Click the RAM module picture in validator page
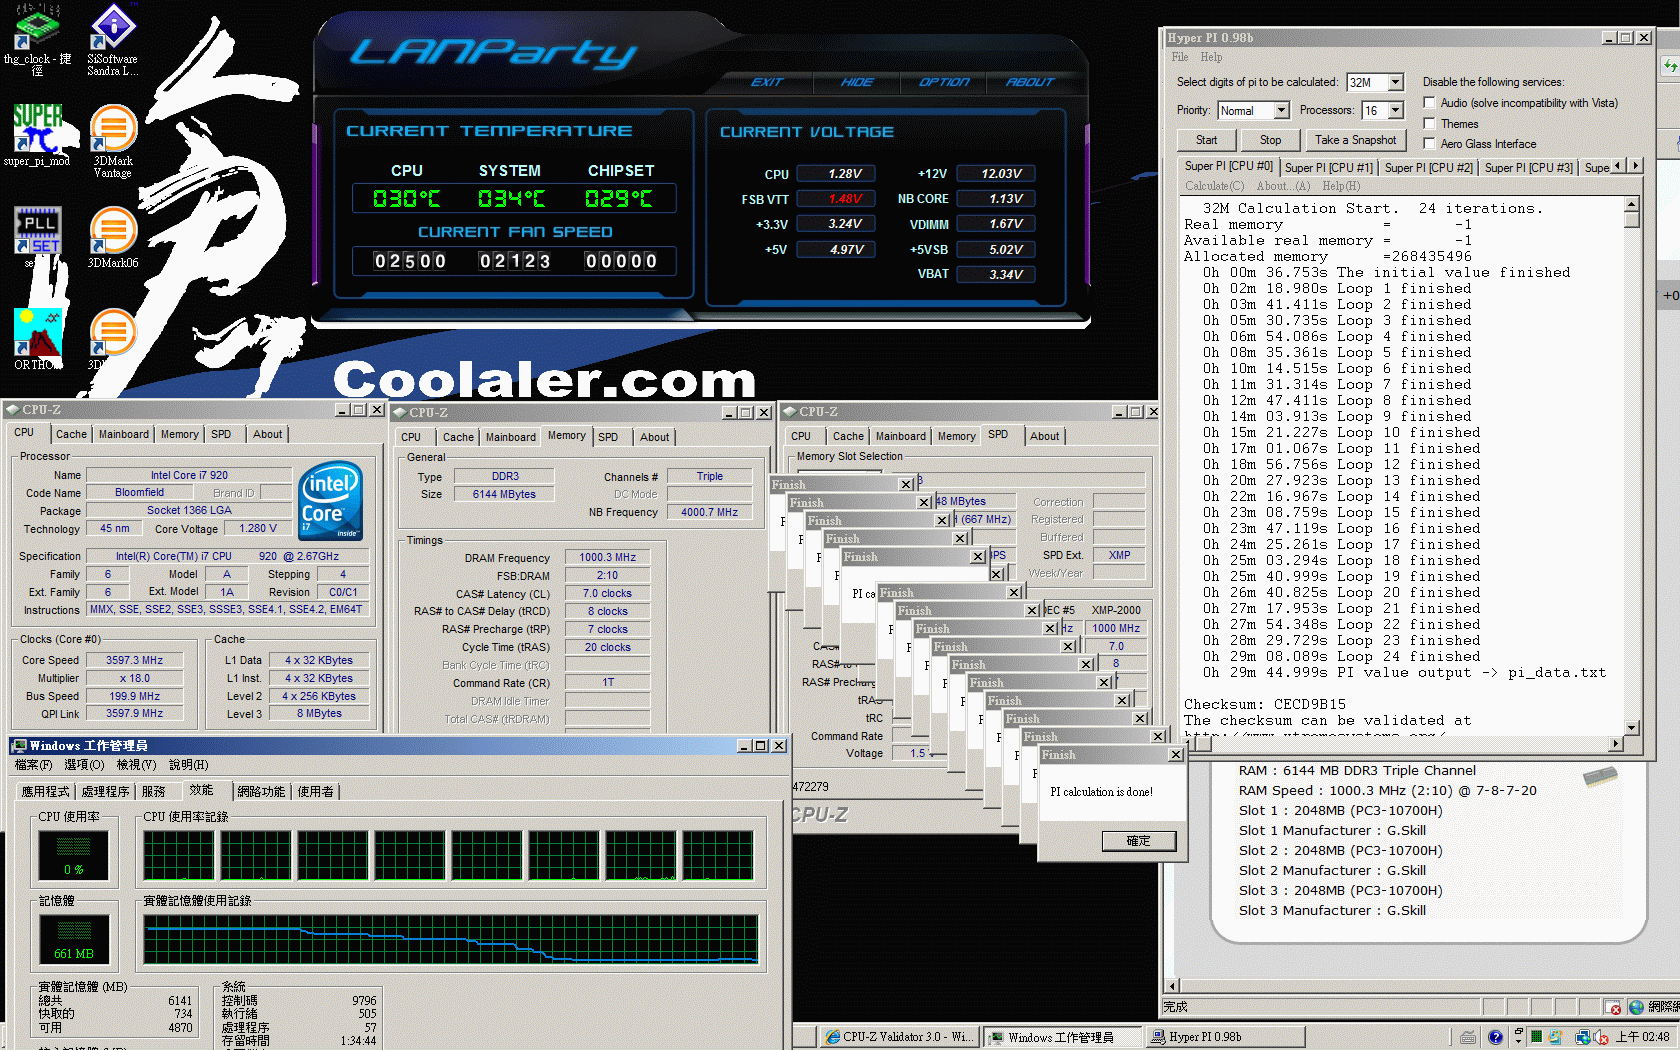 click(x=1600, y=776)
